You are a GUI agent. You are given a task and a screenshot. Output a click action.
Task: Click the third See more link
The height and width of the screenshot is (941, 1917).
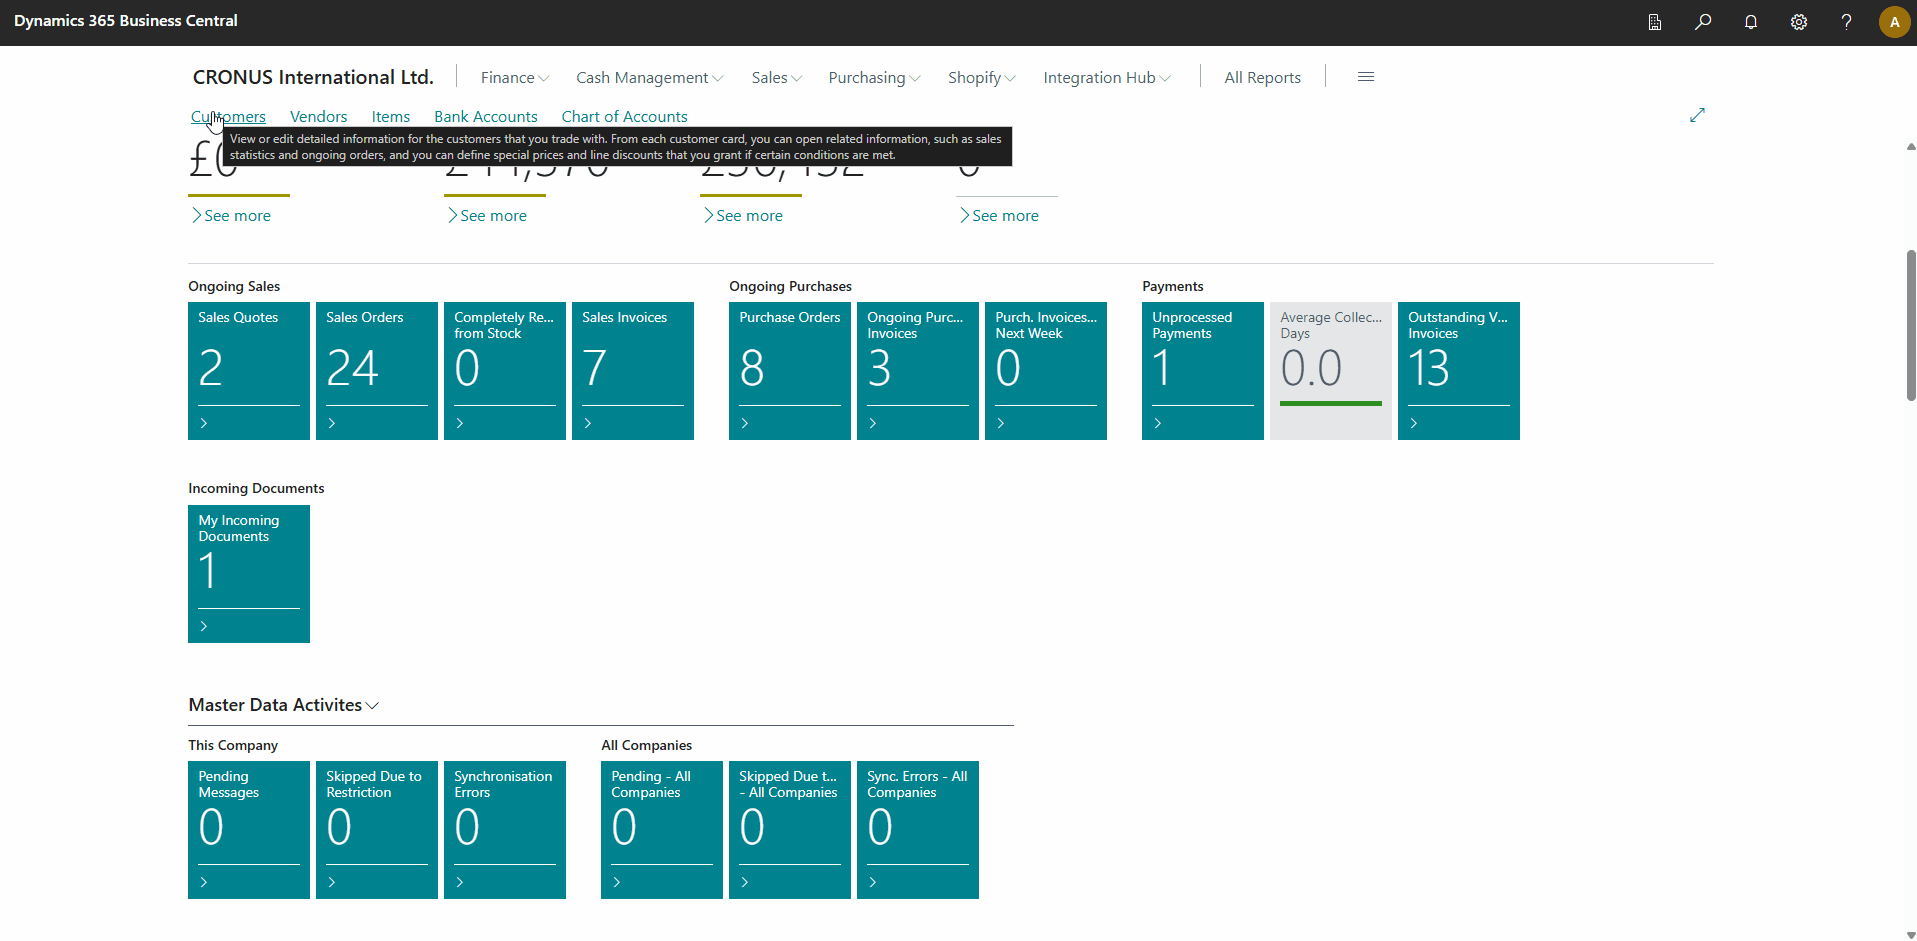(743, 215)
